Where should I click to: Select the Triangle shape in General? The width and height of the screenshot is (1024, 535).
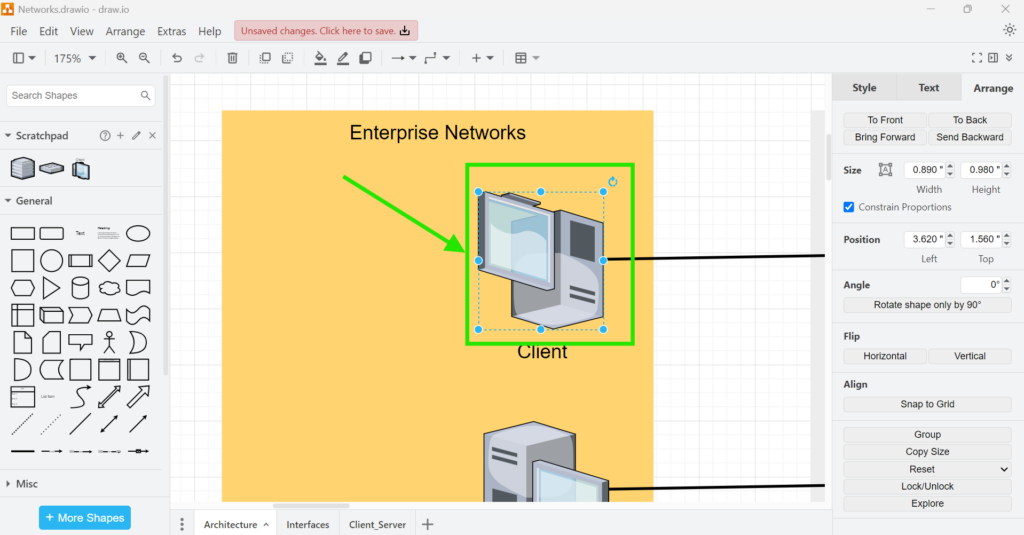(x=51, y=288)
